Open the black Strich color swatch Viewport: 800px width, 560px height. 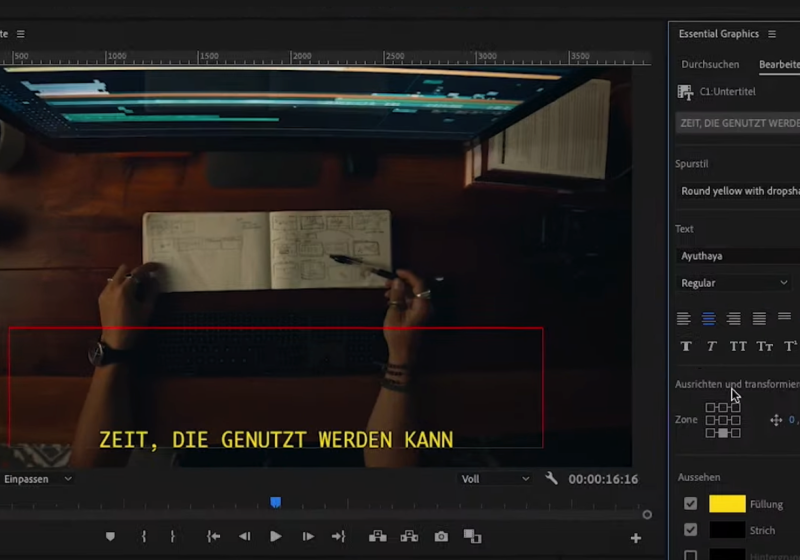click(727, 530)
